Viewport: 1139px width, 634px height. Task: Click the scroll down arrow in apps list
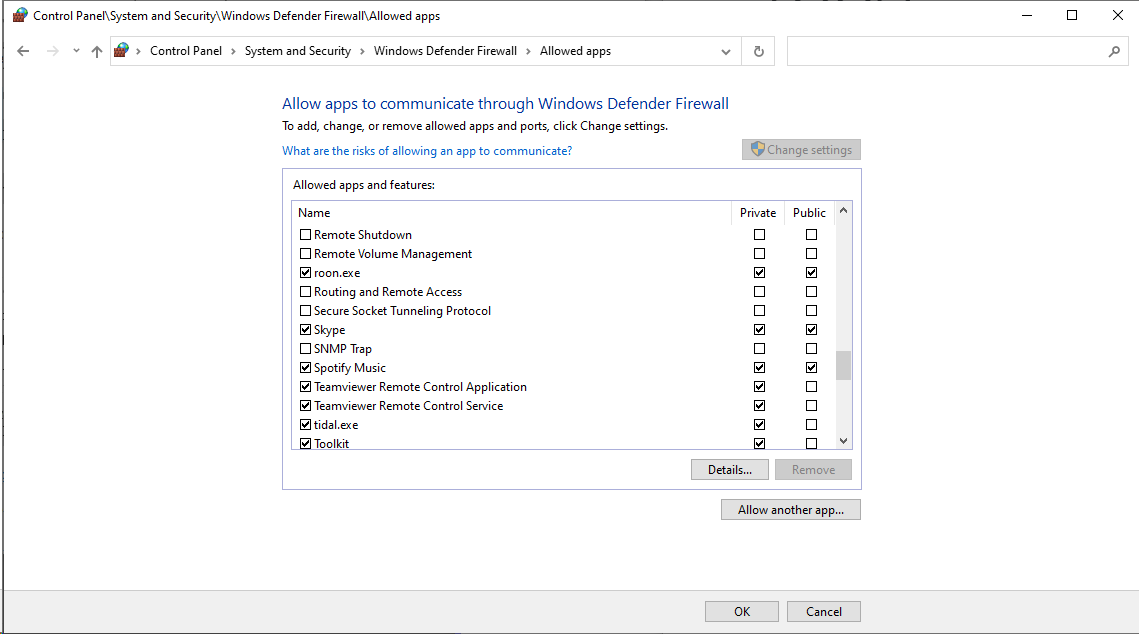coord(843,441)
